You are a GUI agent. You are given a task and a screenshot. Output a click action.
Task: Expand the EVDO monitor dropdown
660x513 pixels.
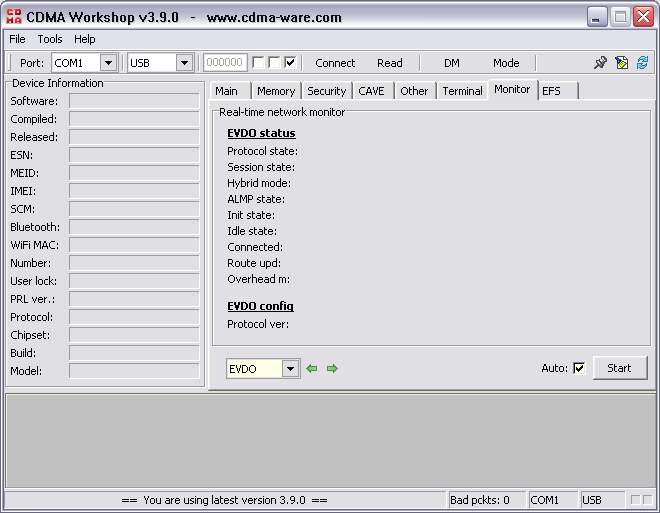(290, 369)
